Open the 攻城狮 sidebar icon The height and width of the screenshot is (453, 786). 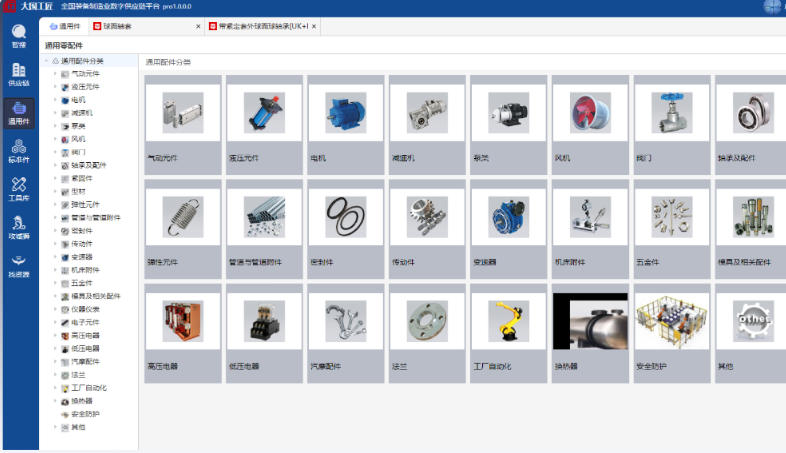(18, 227)
